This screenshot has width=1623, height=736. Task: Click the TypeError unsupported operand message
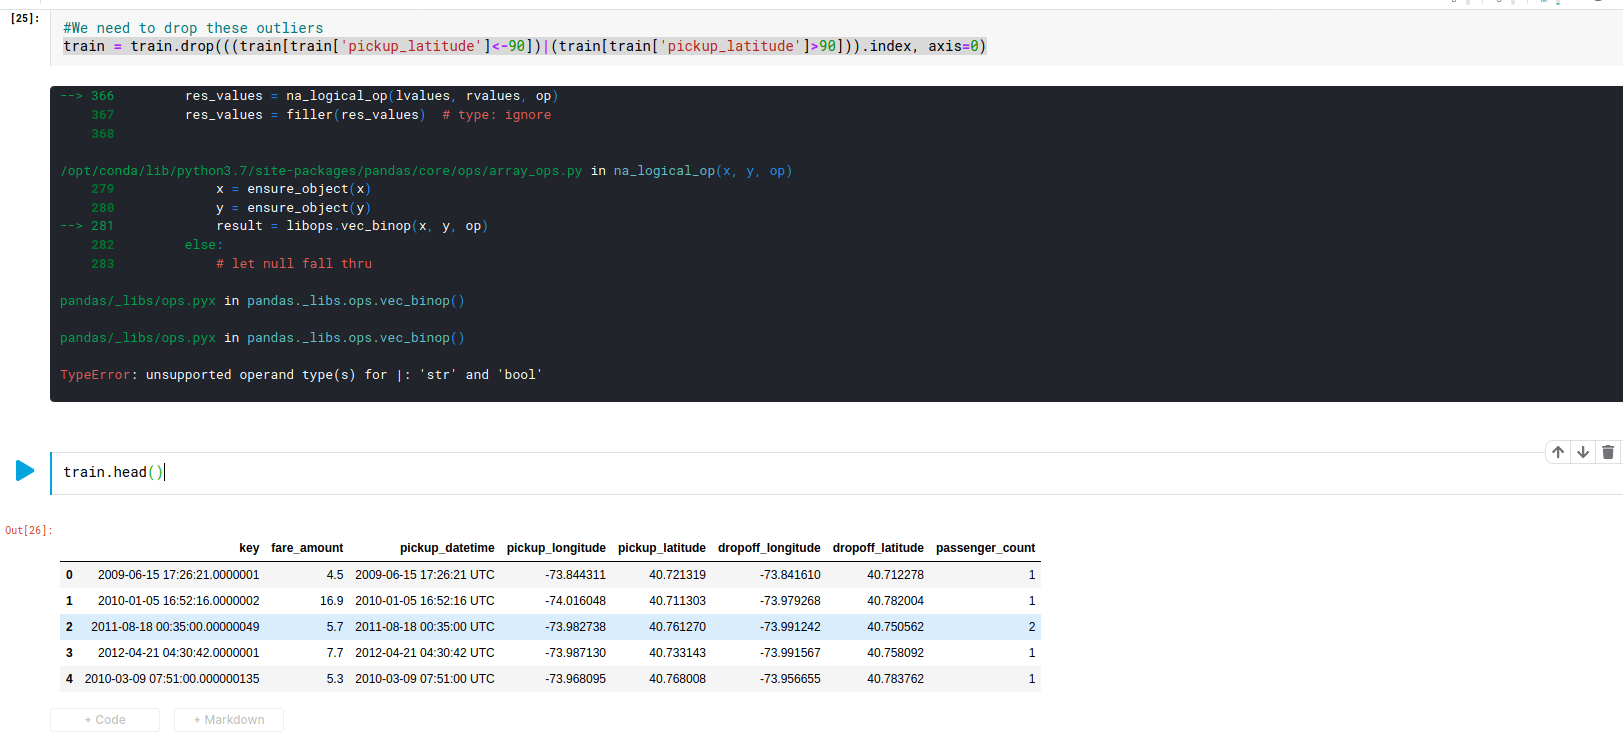301,375
